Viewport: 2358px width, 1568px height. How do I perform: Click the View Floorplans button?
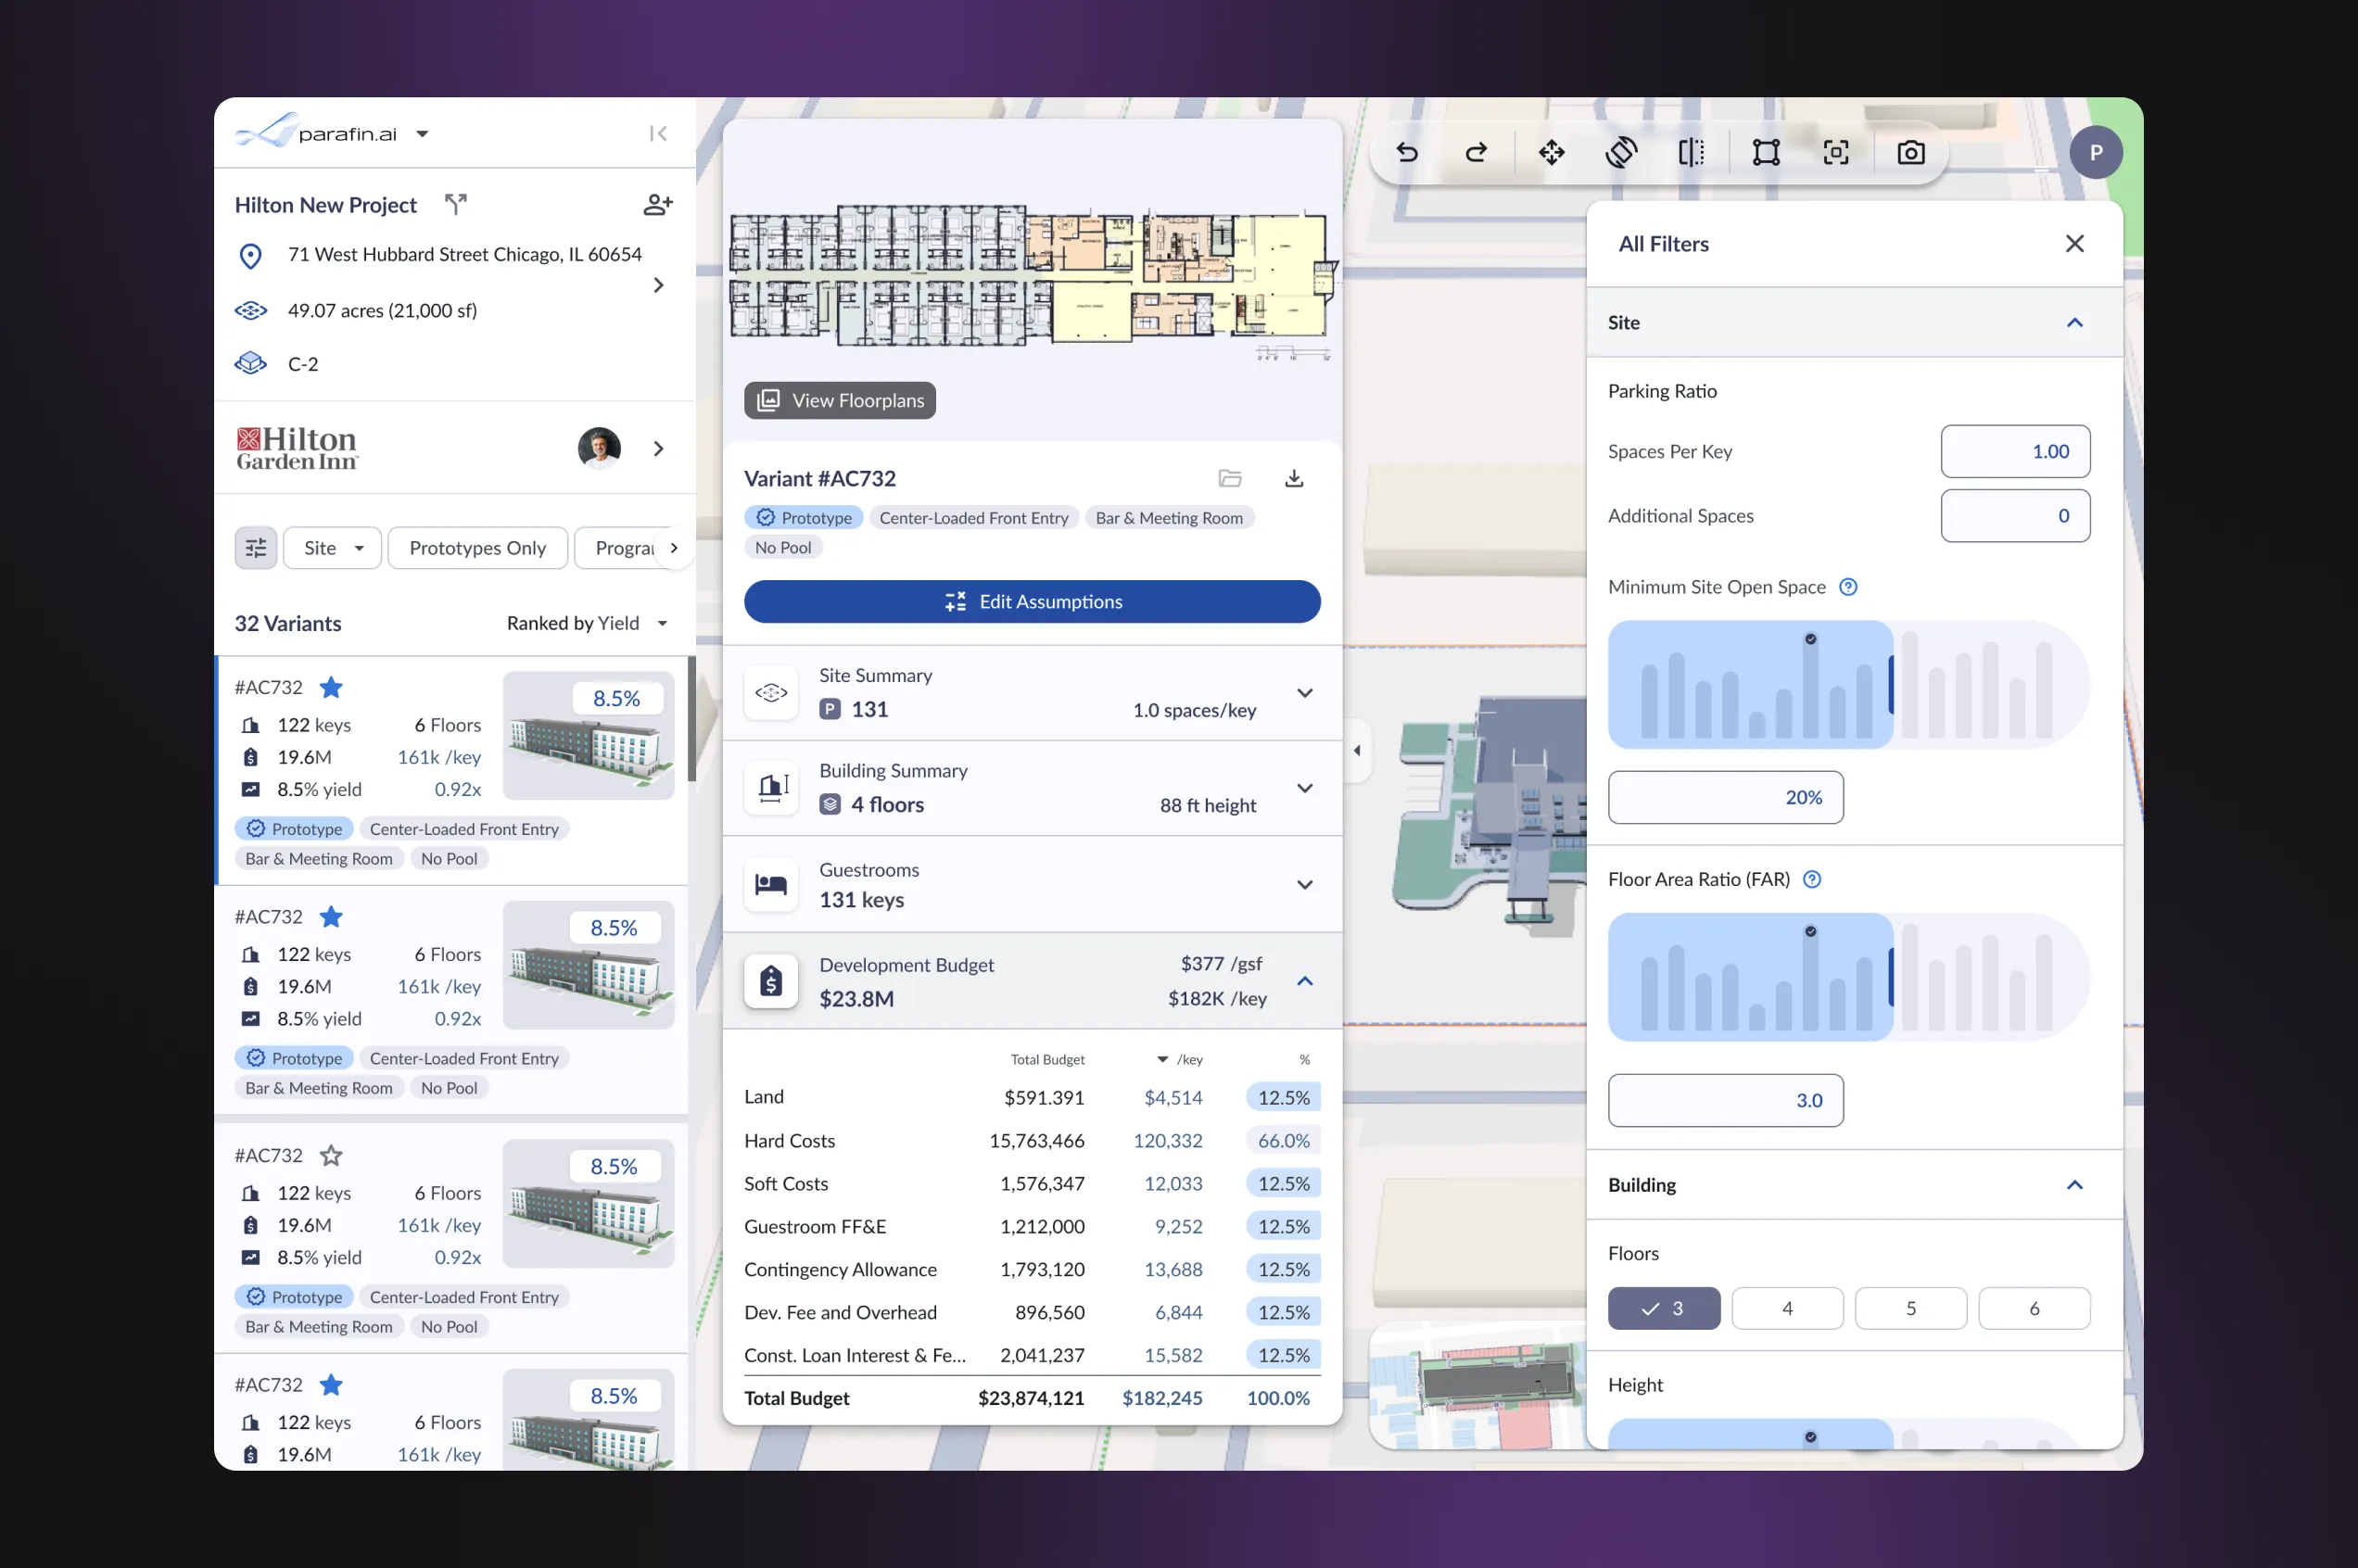tap(839, 400)
